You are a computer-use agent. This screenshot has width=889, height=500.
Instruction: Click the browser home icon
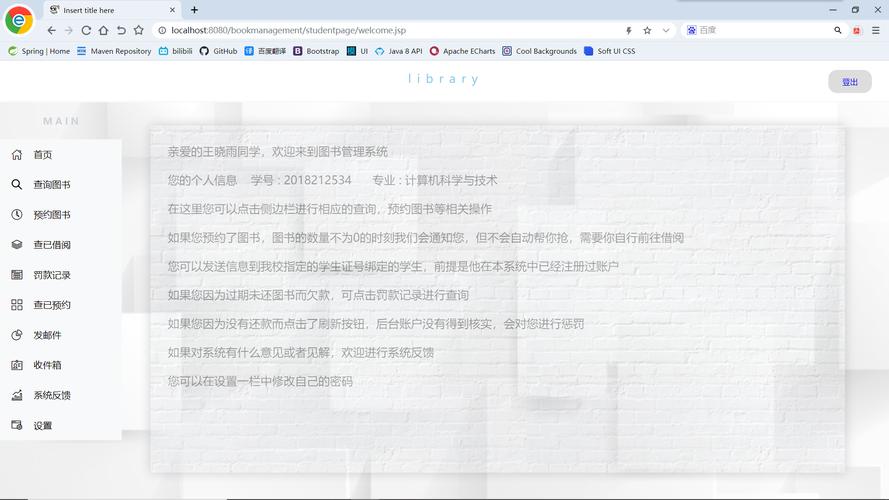(103, 30)
